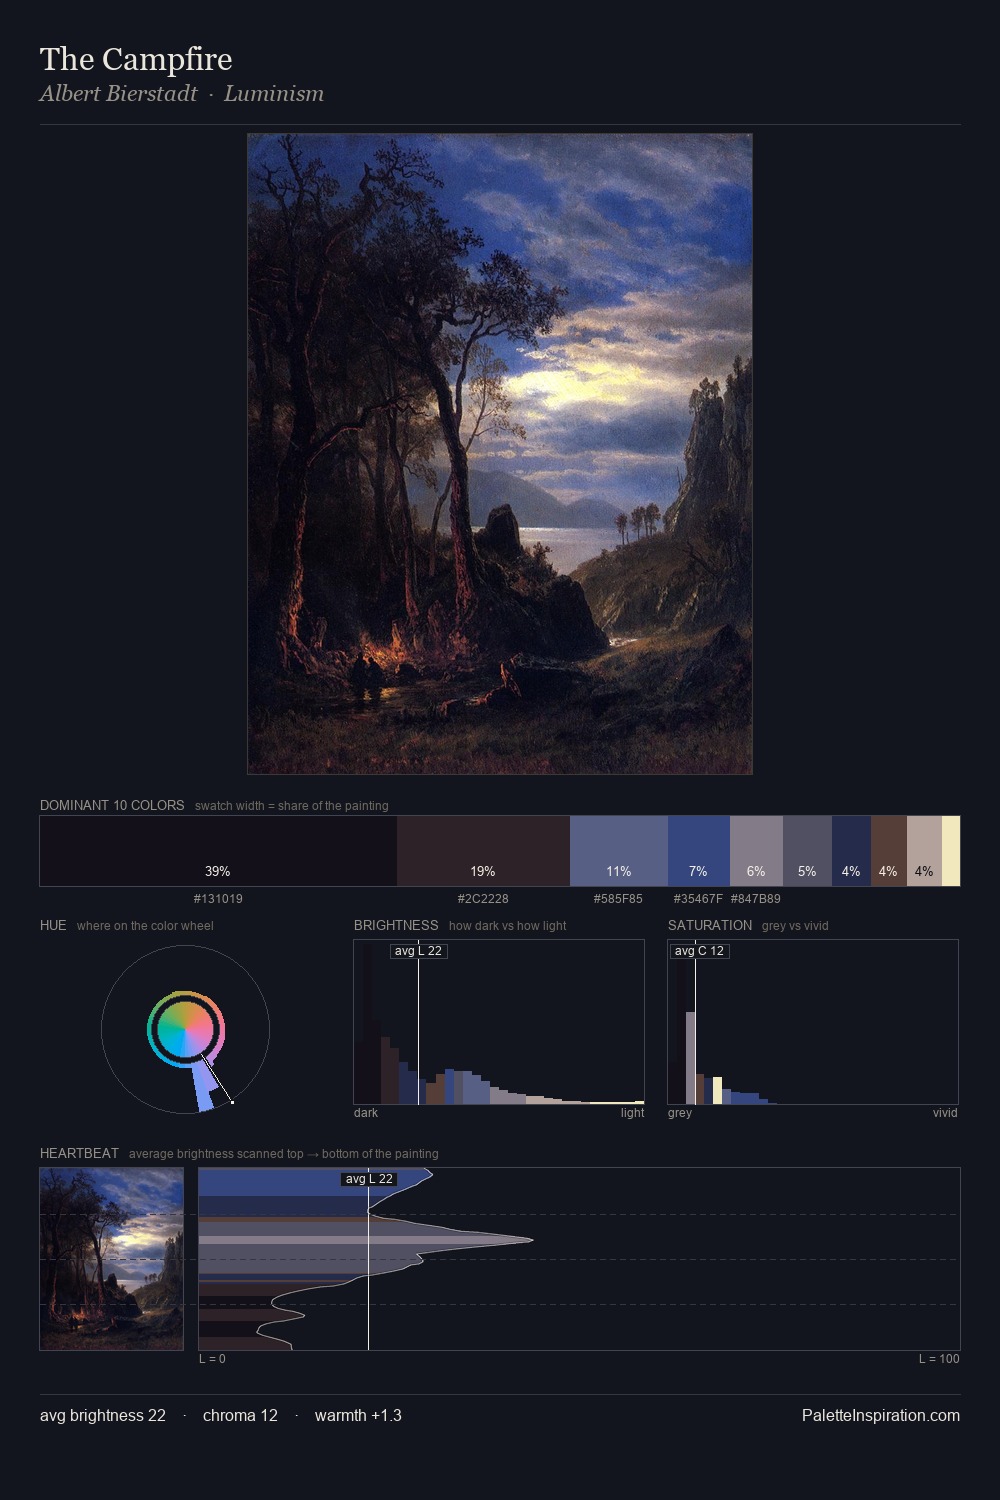This screenshot has height=1500, width=1000.
Task: Click the blue wedge on the hue wheel
Action: point(205,1087)
